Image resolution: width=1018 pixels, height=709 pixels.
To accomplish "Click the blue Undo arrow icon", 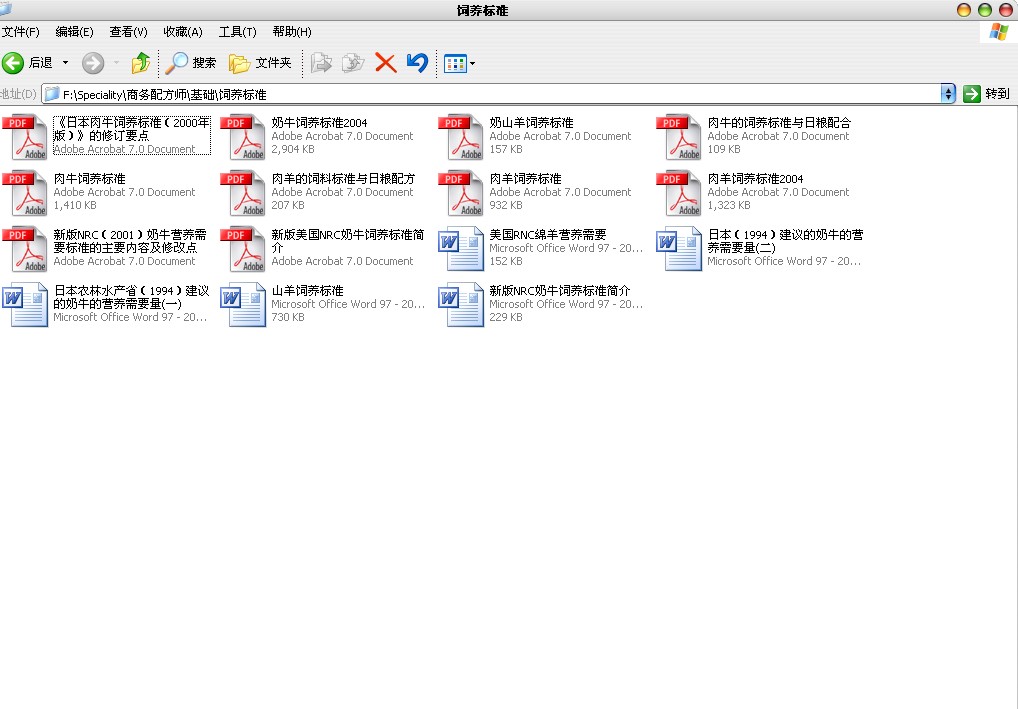I will [417, 63].
